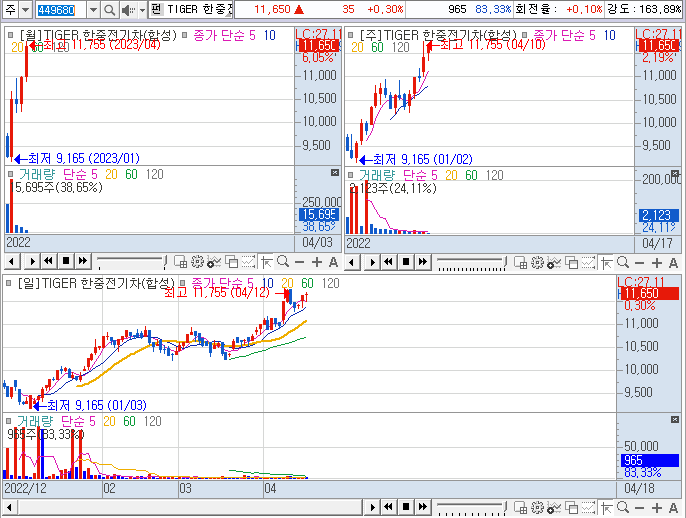Open weekly chart settings gear

[x=537, y=262]
